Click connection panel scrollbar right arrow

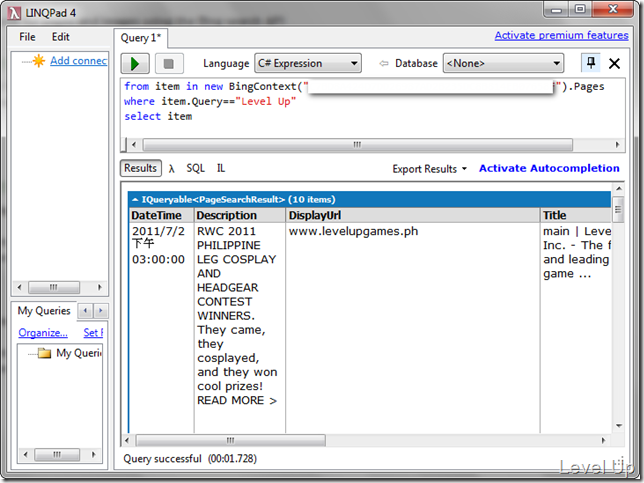(99, 287)
